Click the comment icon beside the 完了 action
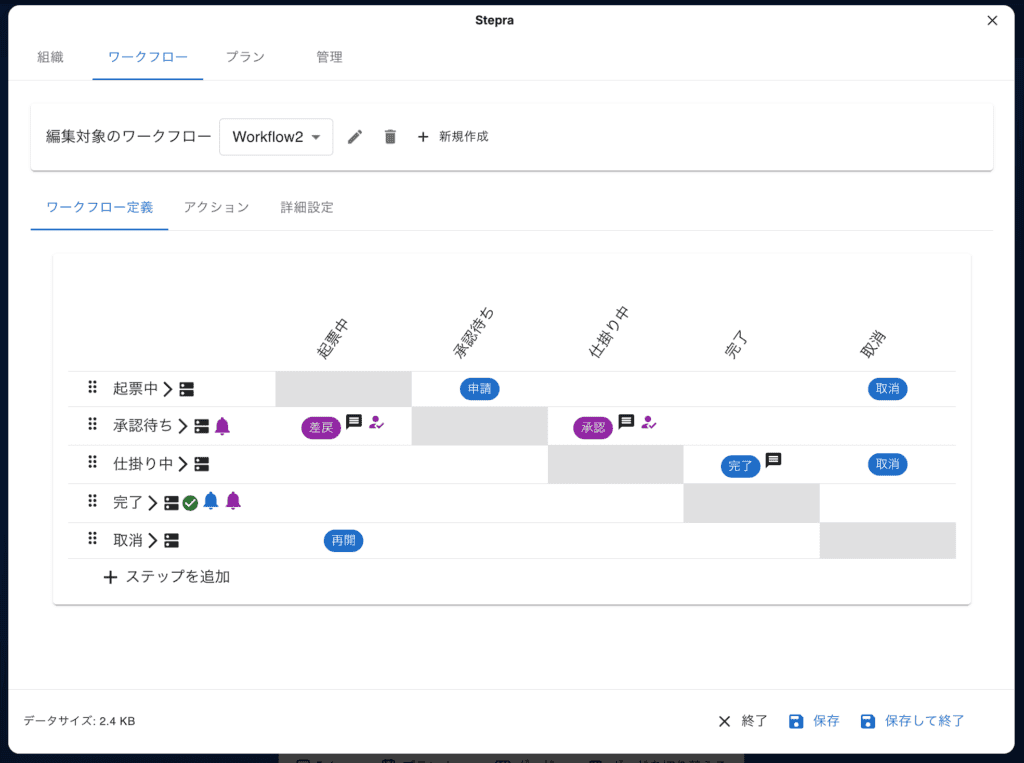Viewport: 1024px width, 763px height. [x=773, y=460]
